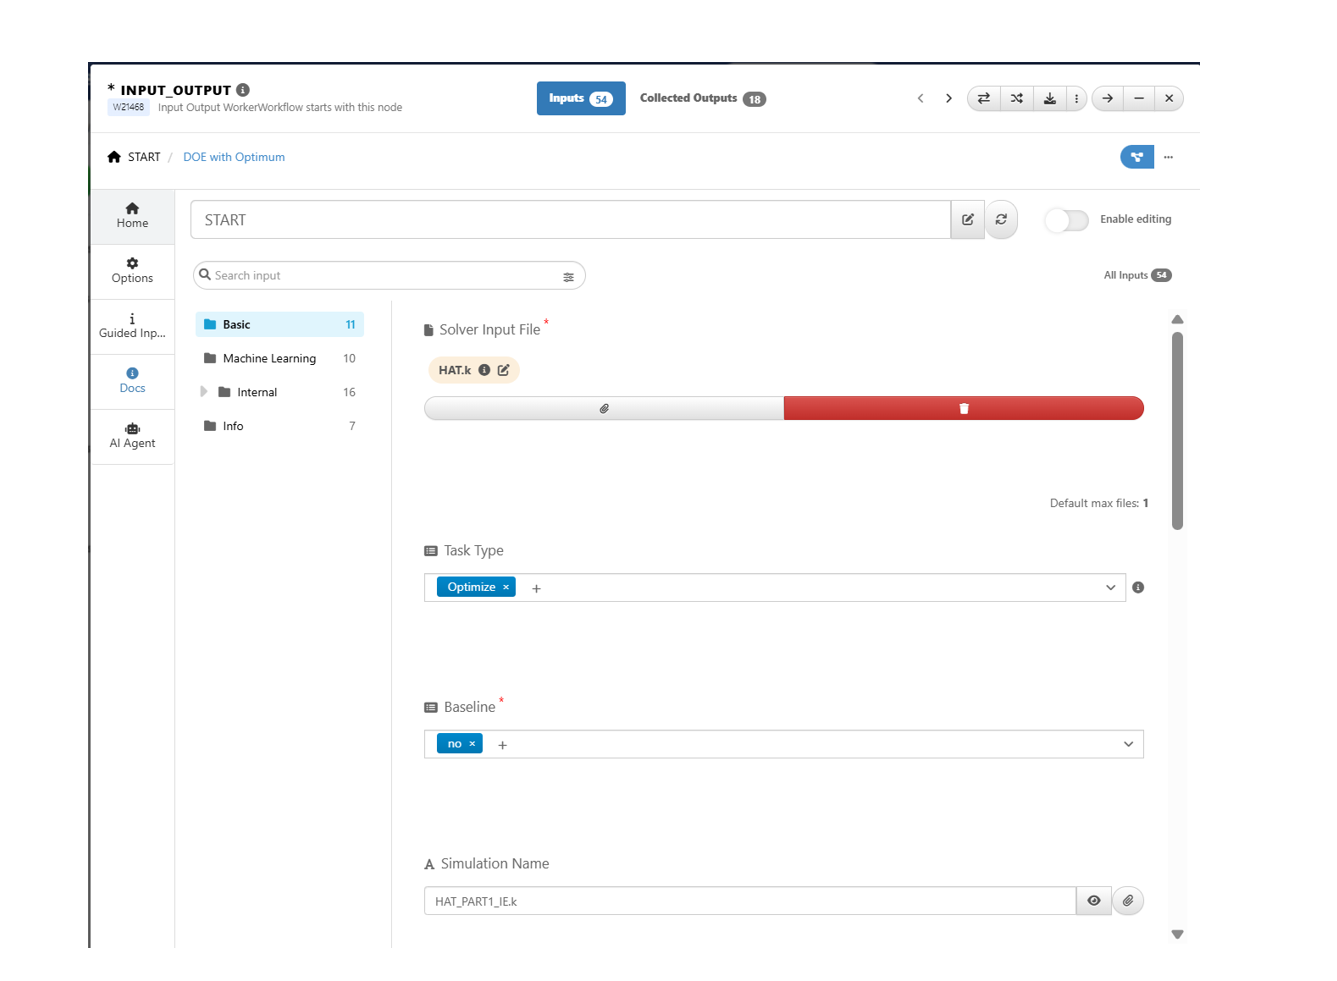Click the download icon in top toolbar

[1049, 98]
